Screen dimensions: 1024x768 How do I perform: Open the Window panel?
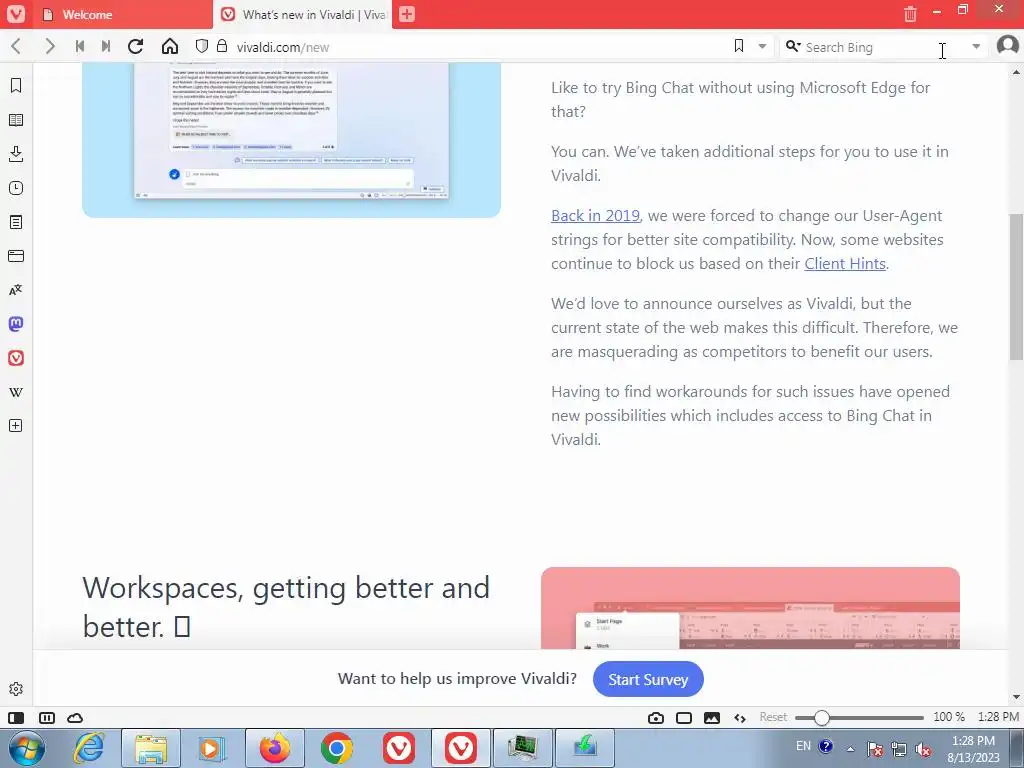[16, 256]
